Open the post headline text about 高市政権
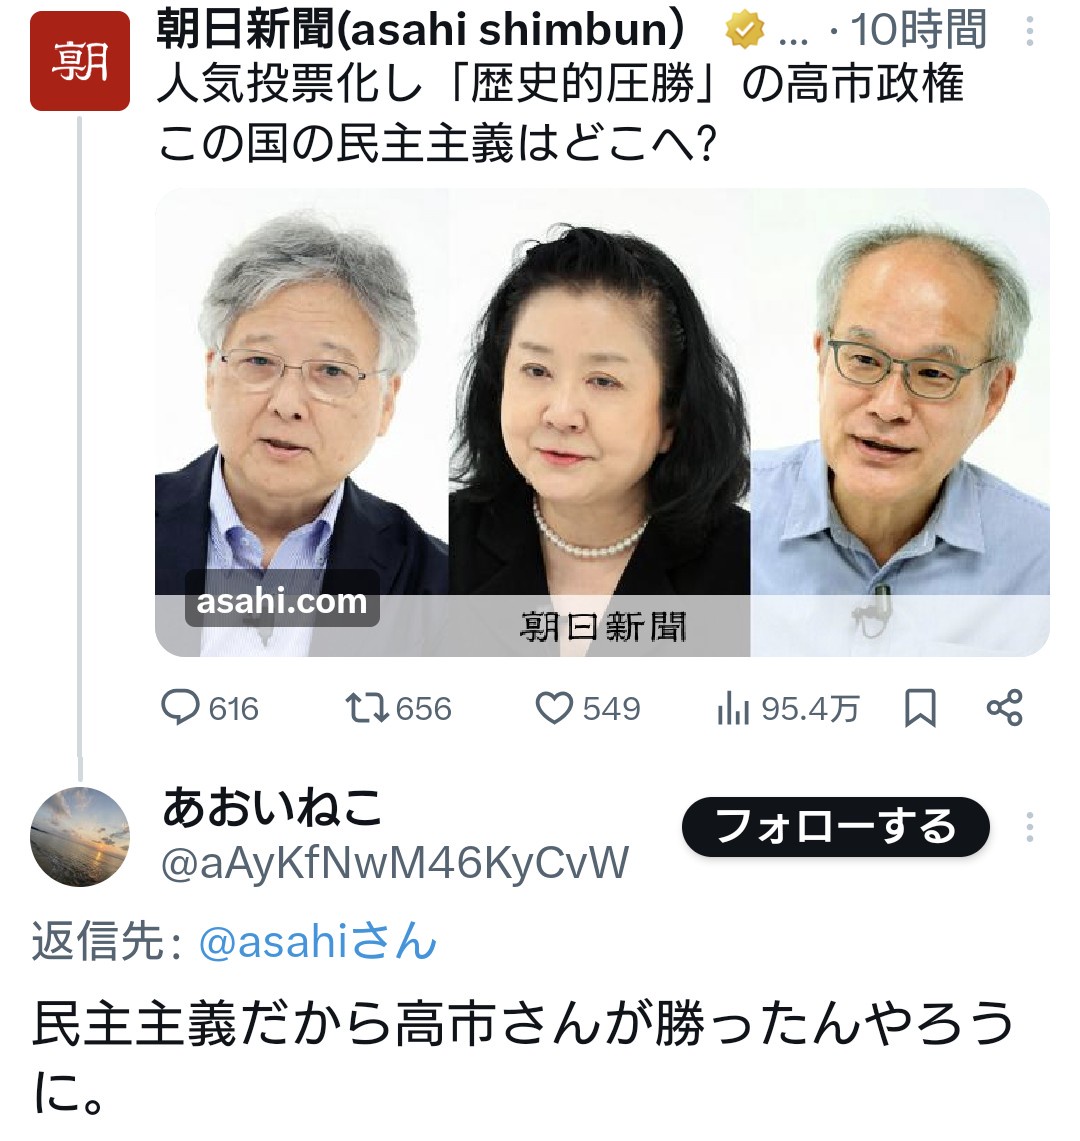 pos(560,113)
